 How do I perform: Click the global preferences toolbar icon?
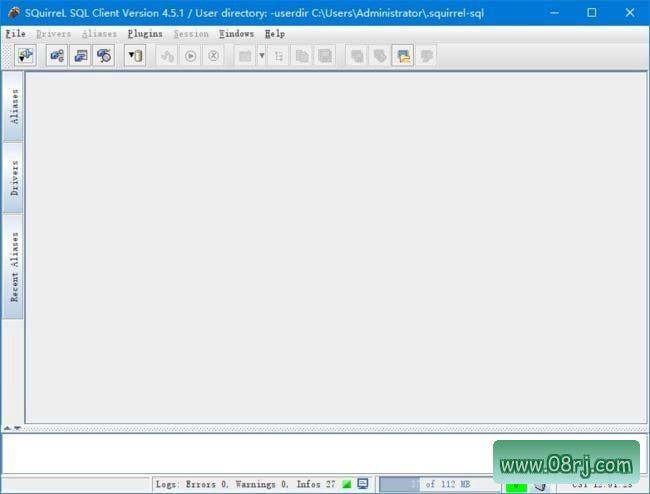(57, 56)
